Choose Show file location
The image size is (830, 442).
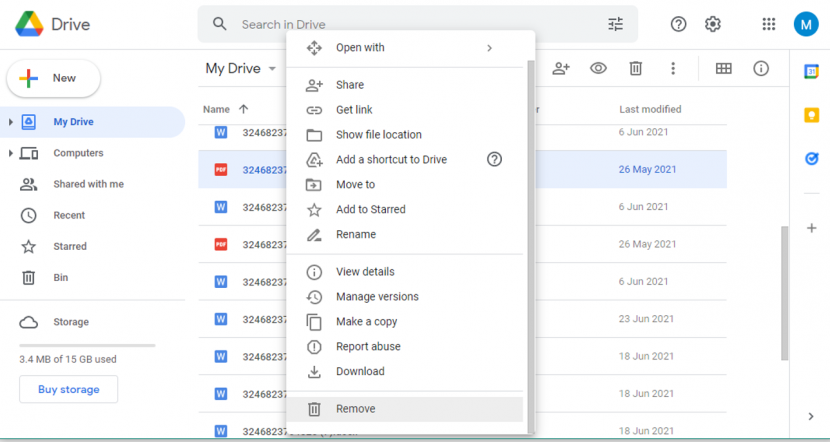pos(405,134)
